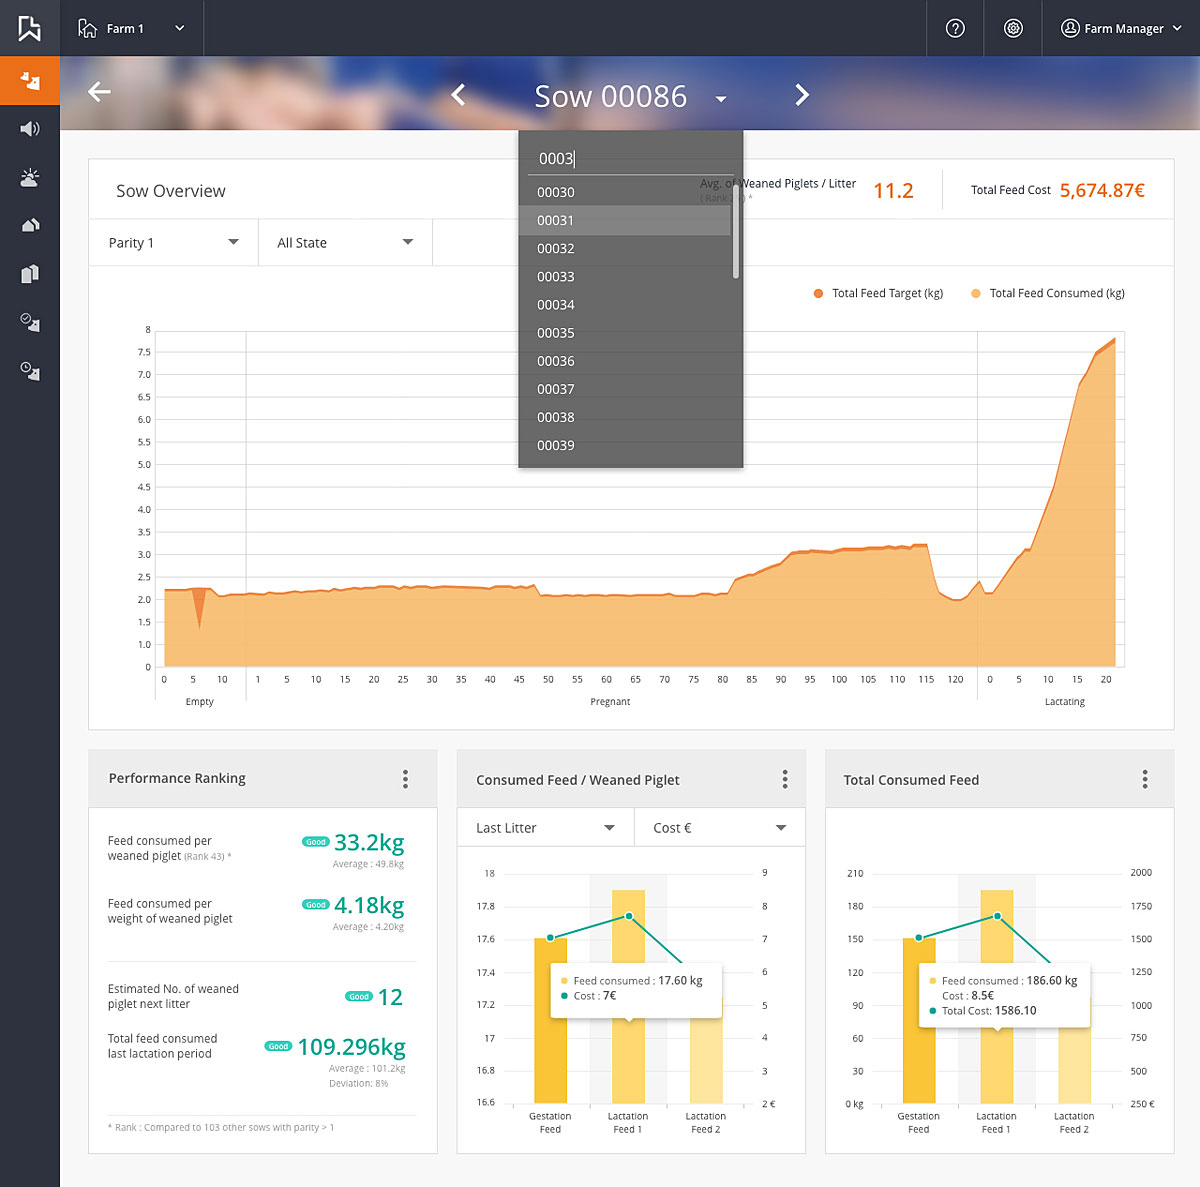Open the Last Litter dropdown

(544, 827)
